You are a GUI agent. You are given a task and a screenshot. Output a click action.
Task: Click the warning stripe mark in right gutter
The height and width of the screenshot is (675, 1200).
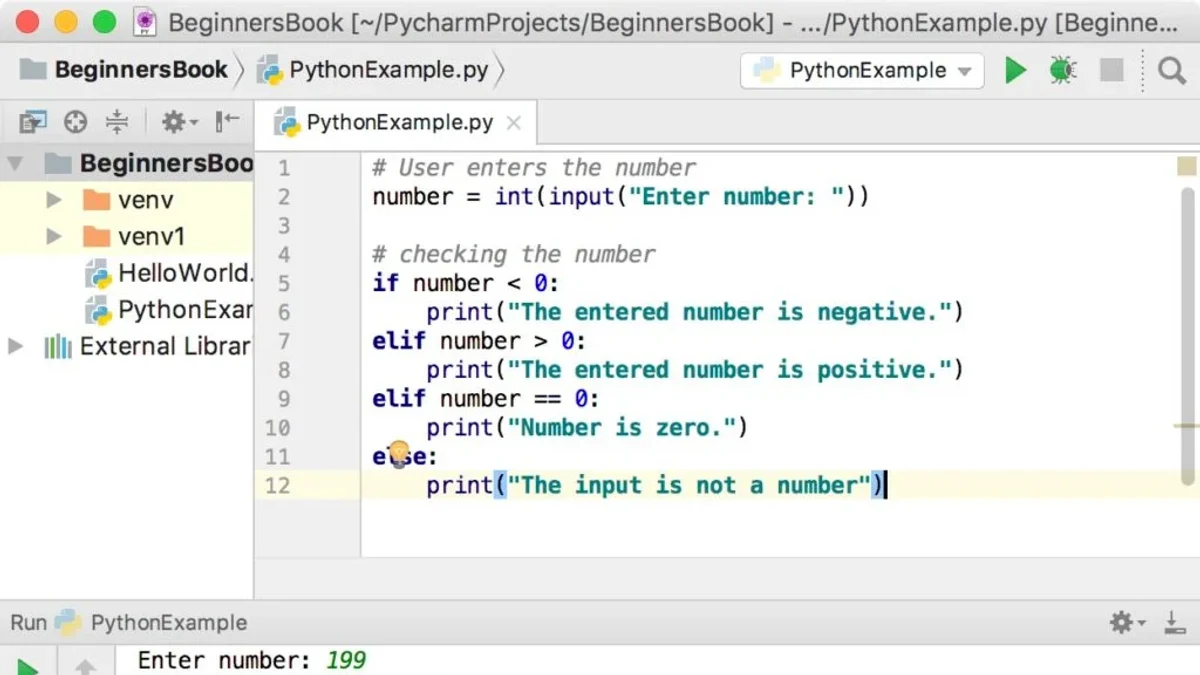coord(1186,425)
